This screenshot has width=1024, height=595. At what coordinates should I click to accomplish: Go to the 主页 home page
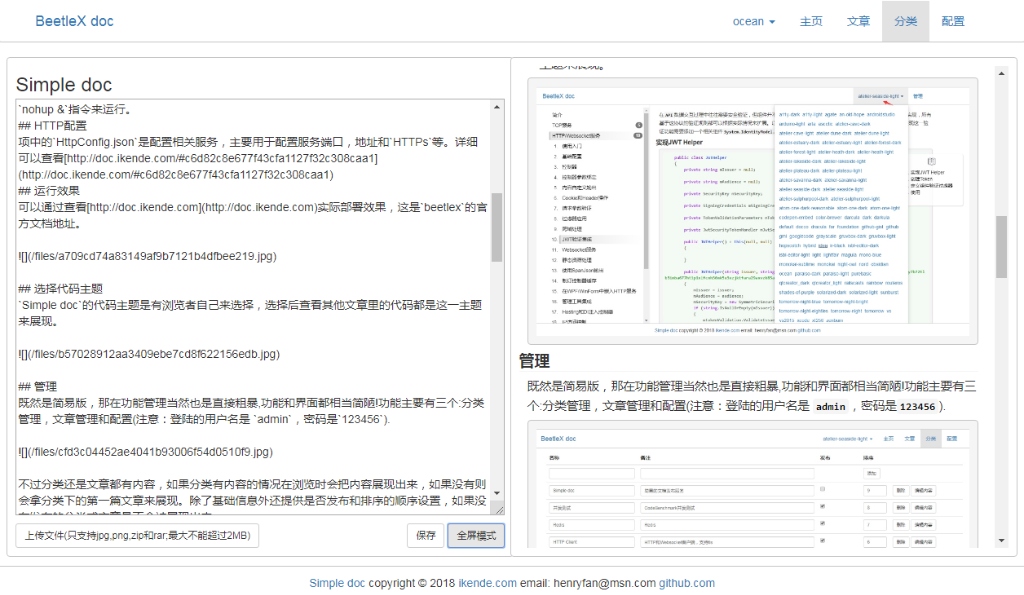click(x=811, y=21)
